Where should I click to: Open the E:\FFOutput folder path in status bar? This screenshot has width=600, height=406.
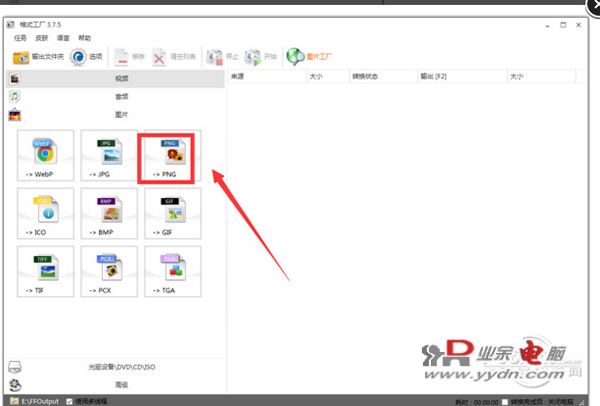coord(35,401)
